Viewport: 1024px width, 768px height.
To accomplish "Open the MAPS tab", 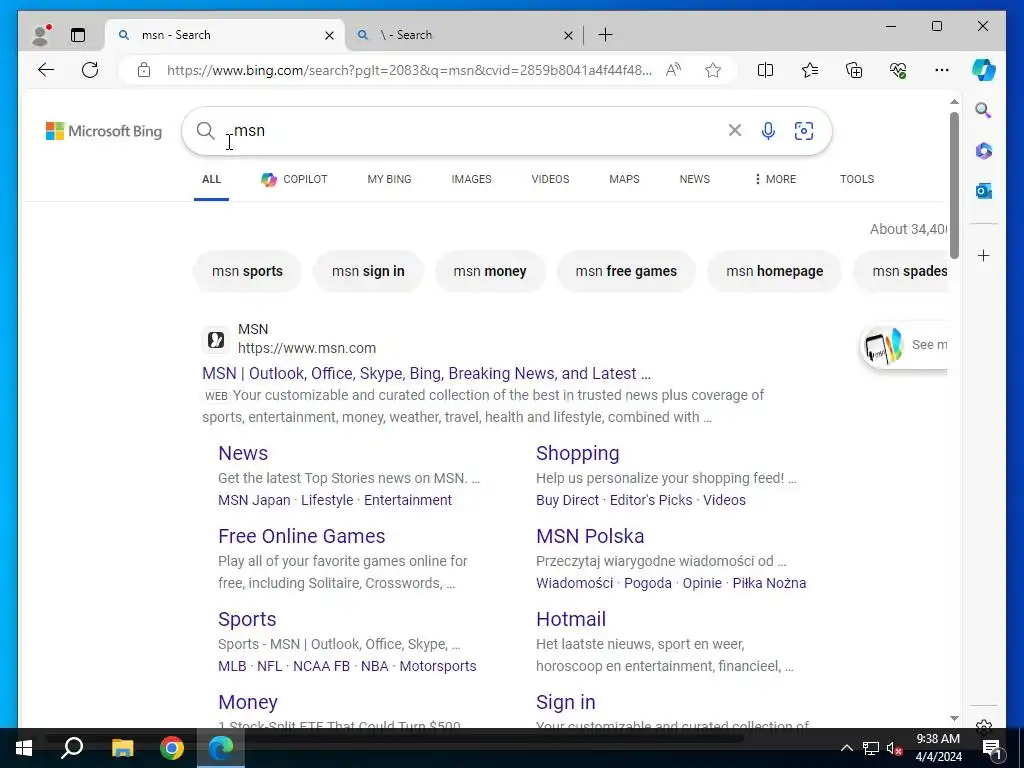I will [624, 179].
